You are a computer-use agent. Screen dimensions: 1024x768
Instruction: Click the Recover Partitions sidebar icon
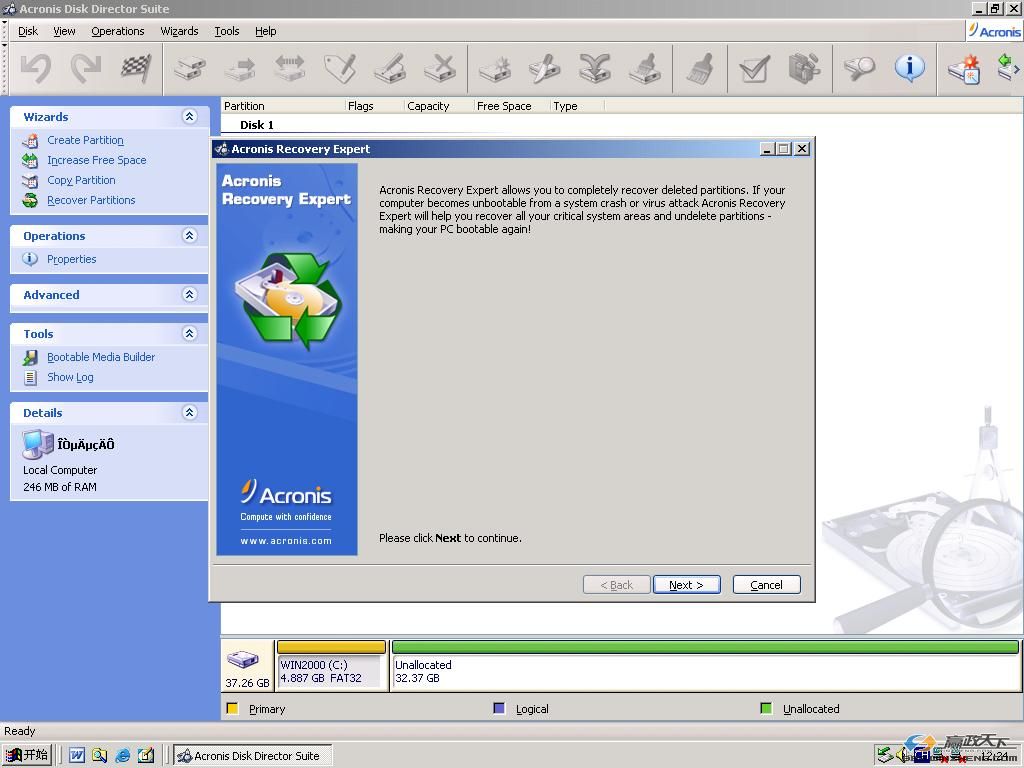pos(30,200)
